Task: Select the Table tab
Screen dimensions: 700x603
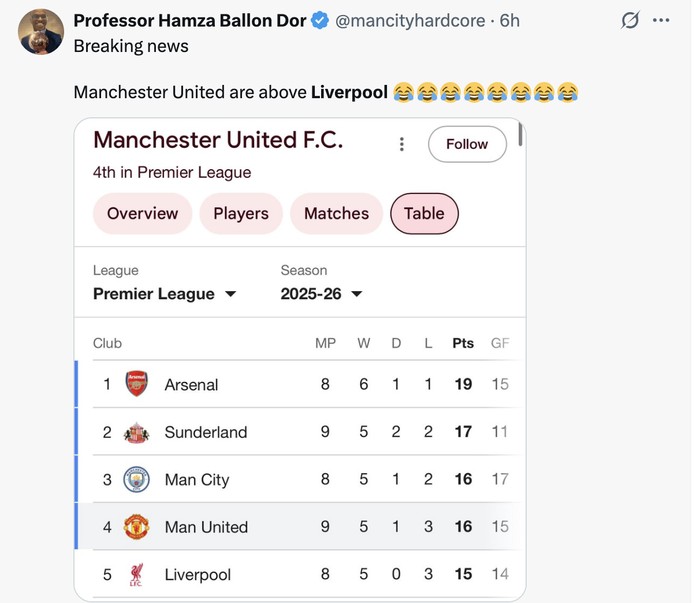Action: pyautogui.click(x=424, y=213)
